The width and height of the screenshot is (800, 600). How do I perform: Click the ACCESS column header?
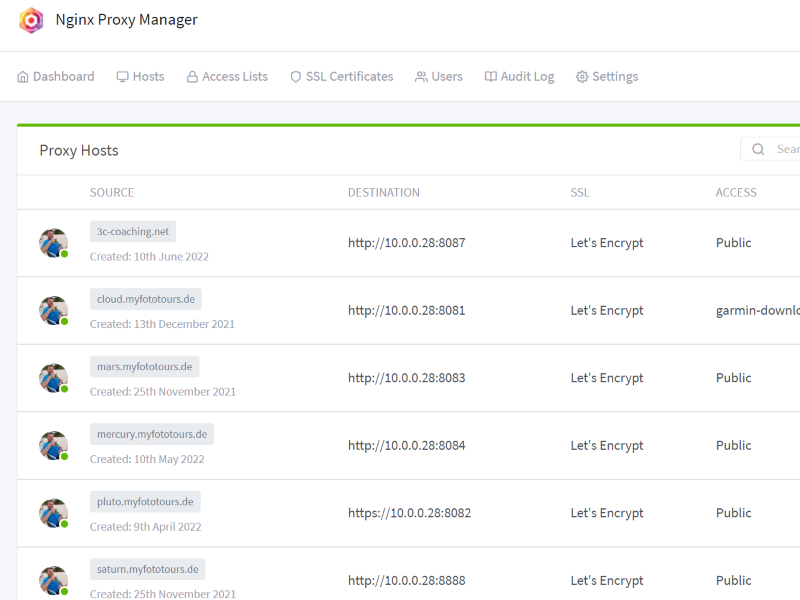pos(736,192)
